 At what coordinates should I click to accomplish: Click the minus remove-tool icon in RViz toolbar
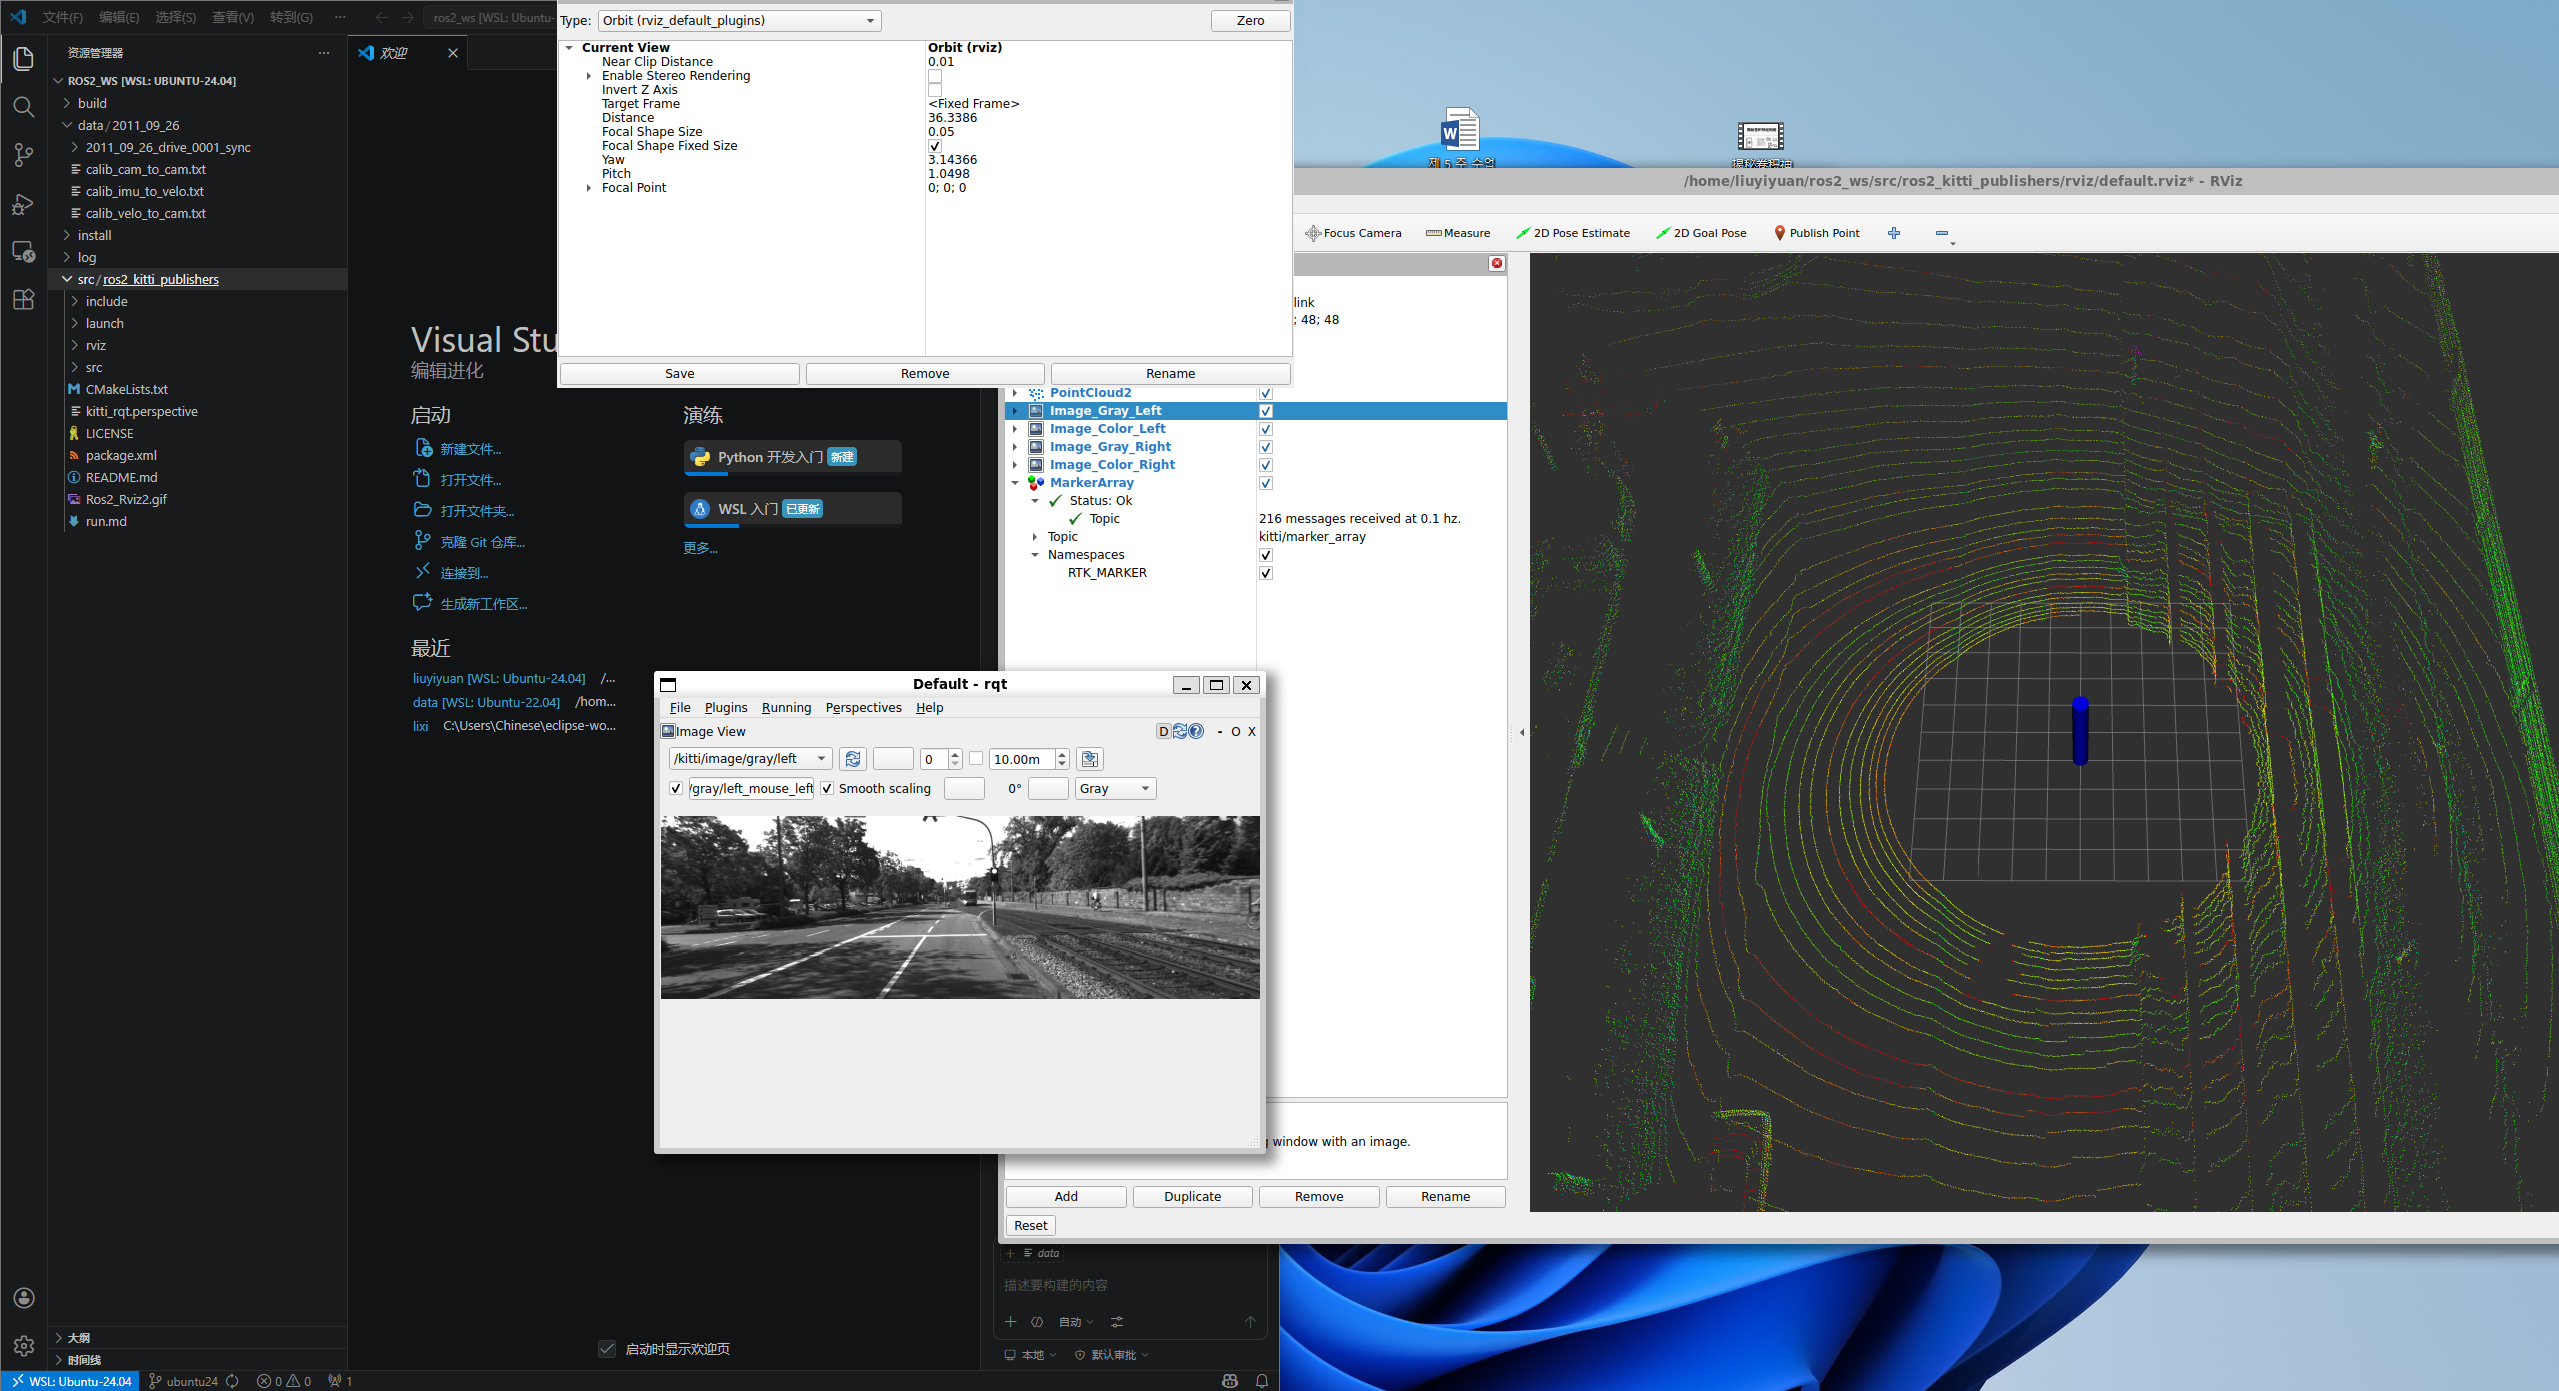(x=1942, y=233)
